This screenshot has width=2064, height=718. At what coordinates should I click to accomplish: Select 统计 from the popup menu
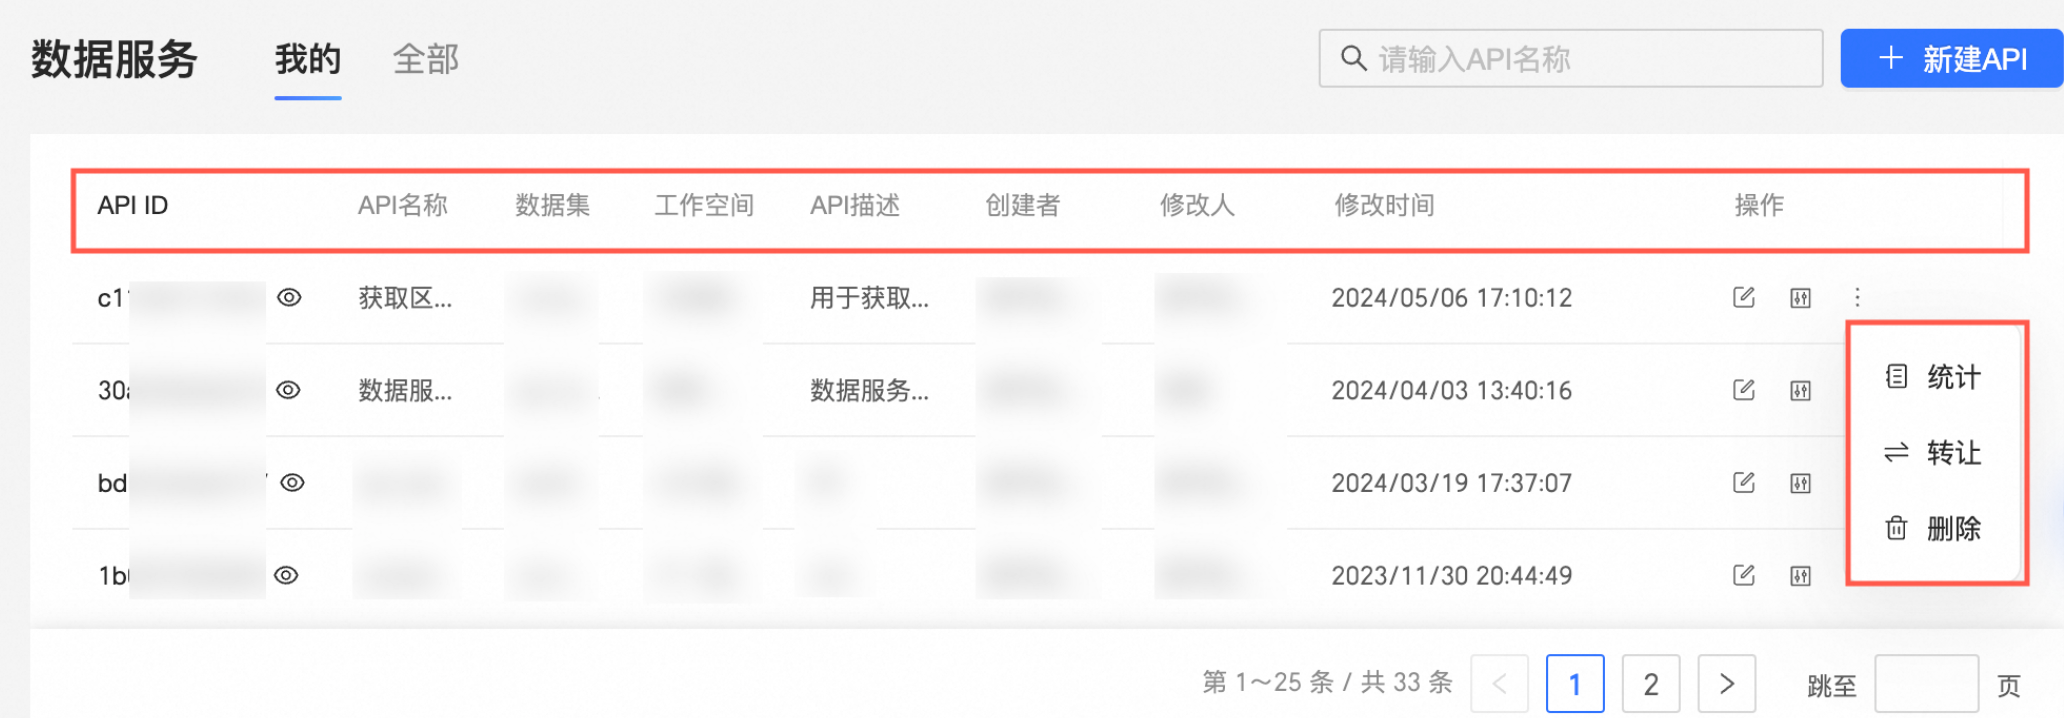click(x=1933, y=377)
